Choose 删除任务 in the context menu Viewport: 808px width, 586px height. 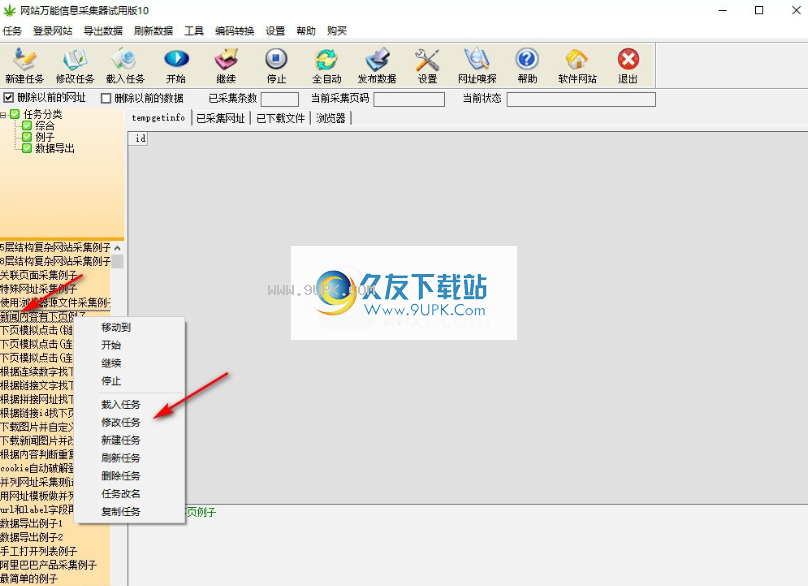pos(129,476)
